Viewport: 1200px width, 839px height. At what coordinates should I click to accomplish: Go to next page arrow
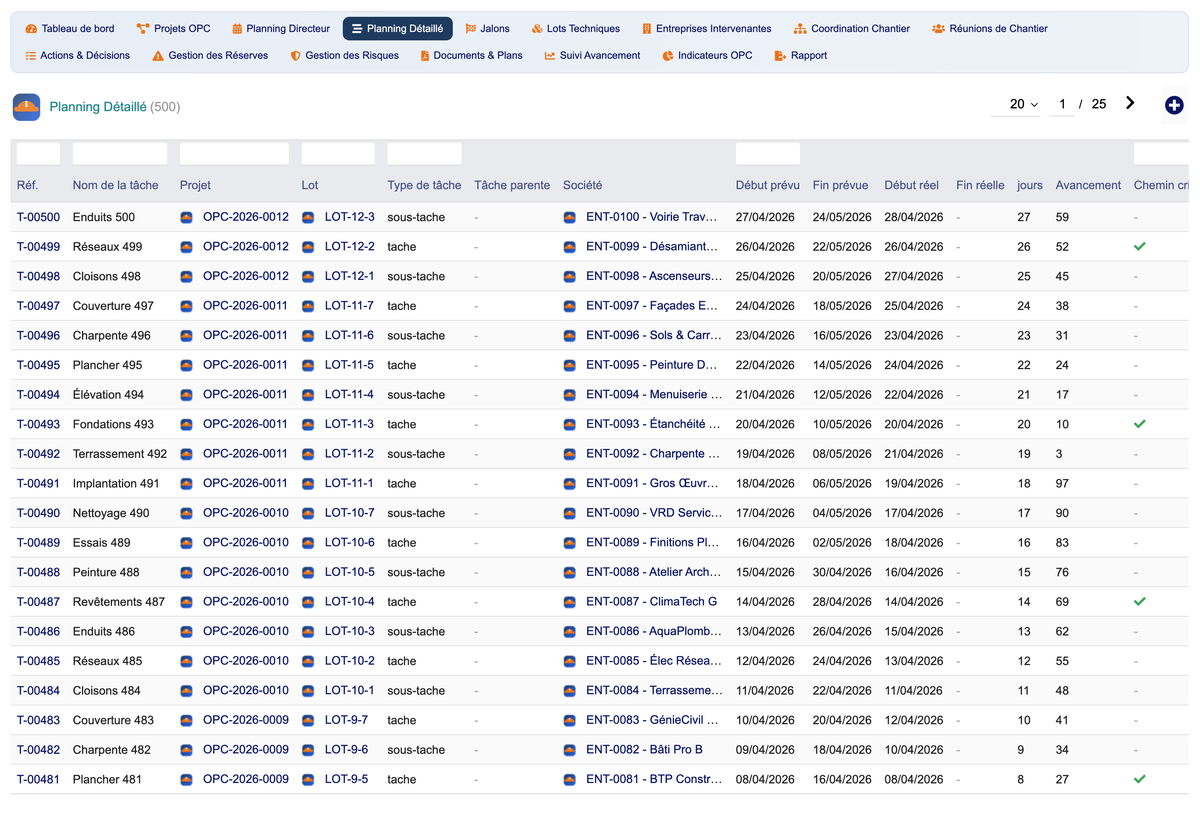(1130, 103)
